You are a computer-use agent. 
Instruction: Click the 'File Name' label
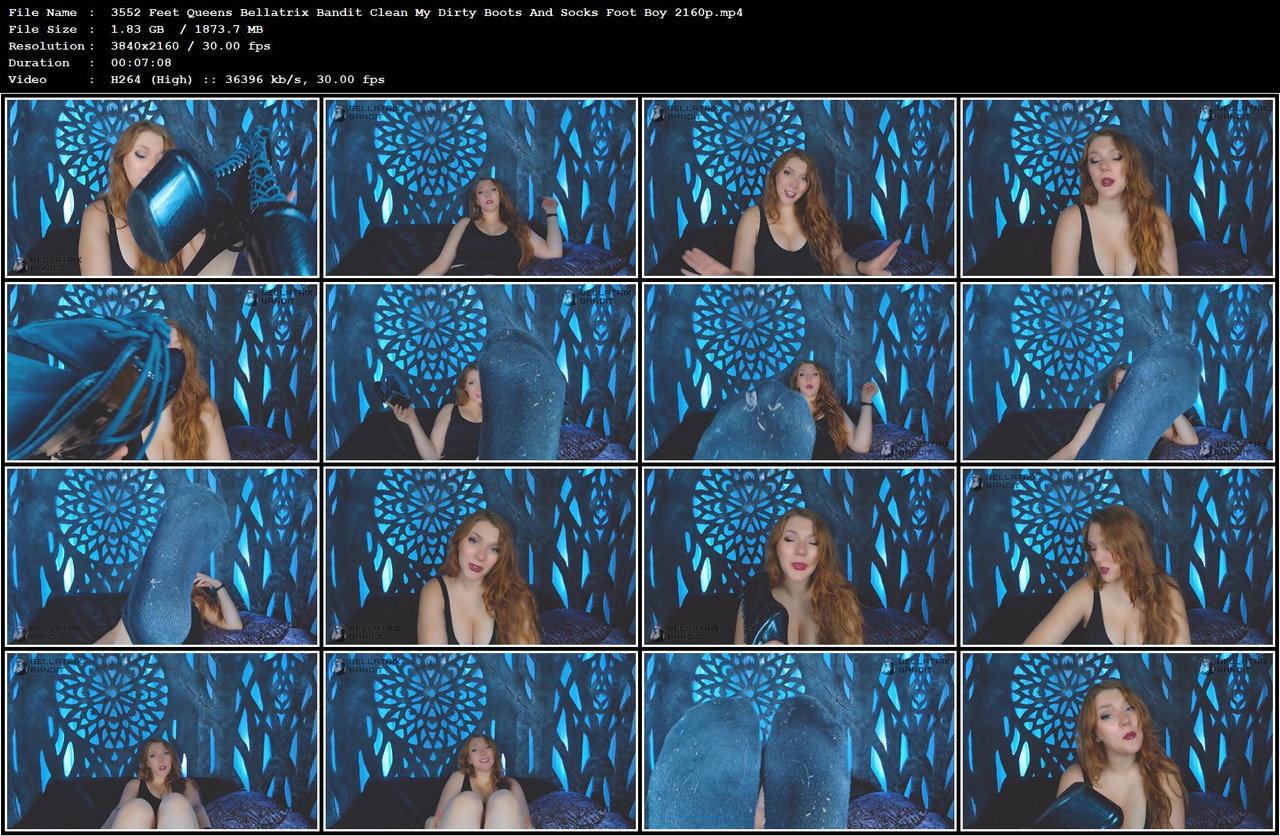click(43, 13)
